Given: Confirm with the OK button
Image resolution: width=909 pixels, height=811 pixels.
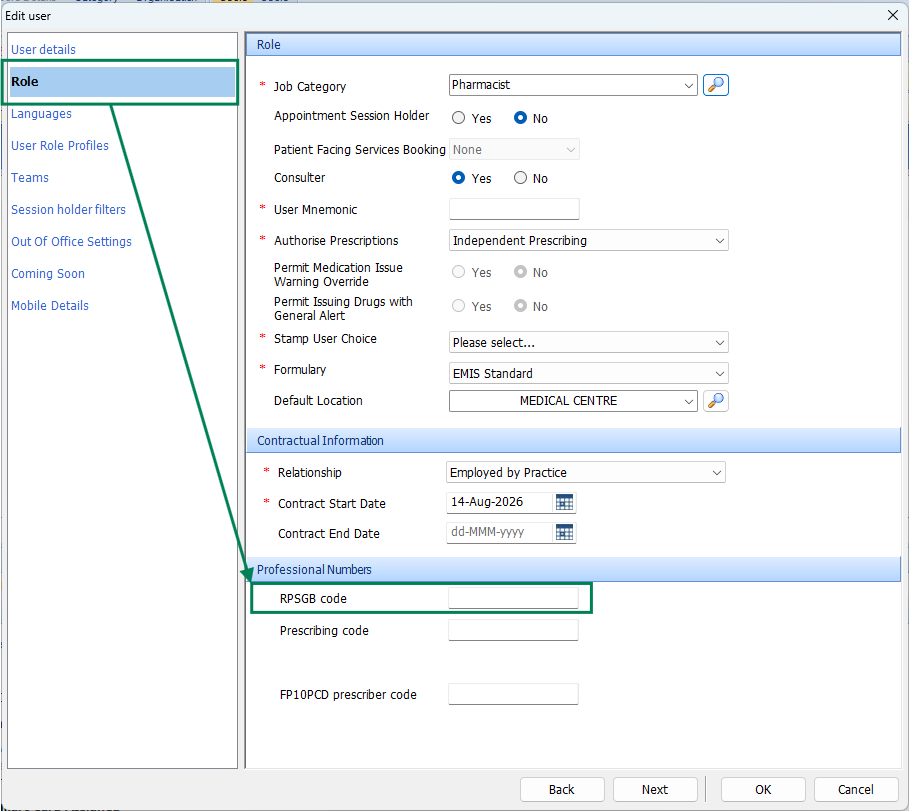Looking at the screenshot, I should tap(763, 790).
